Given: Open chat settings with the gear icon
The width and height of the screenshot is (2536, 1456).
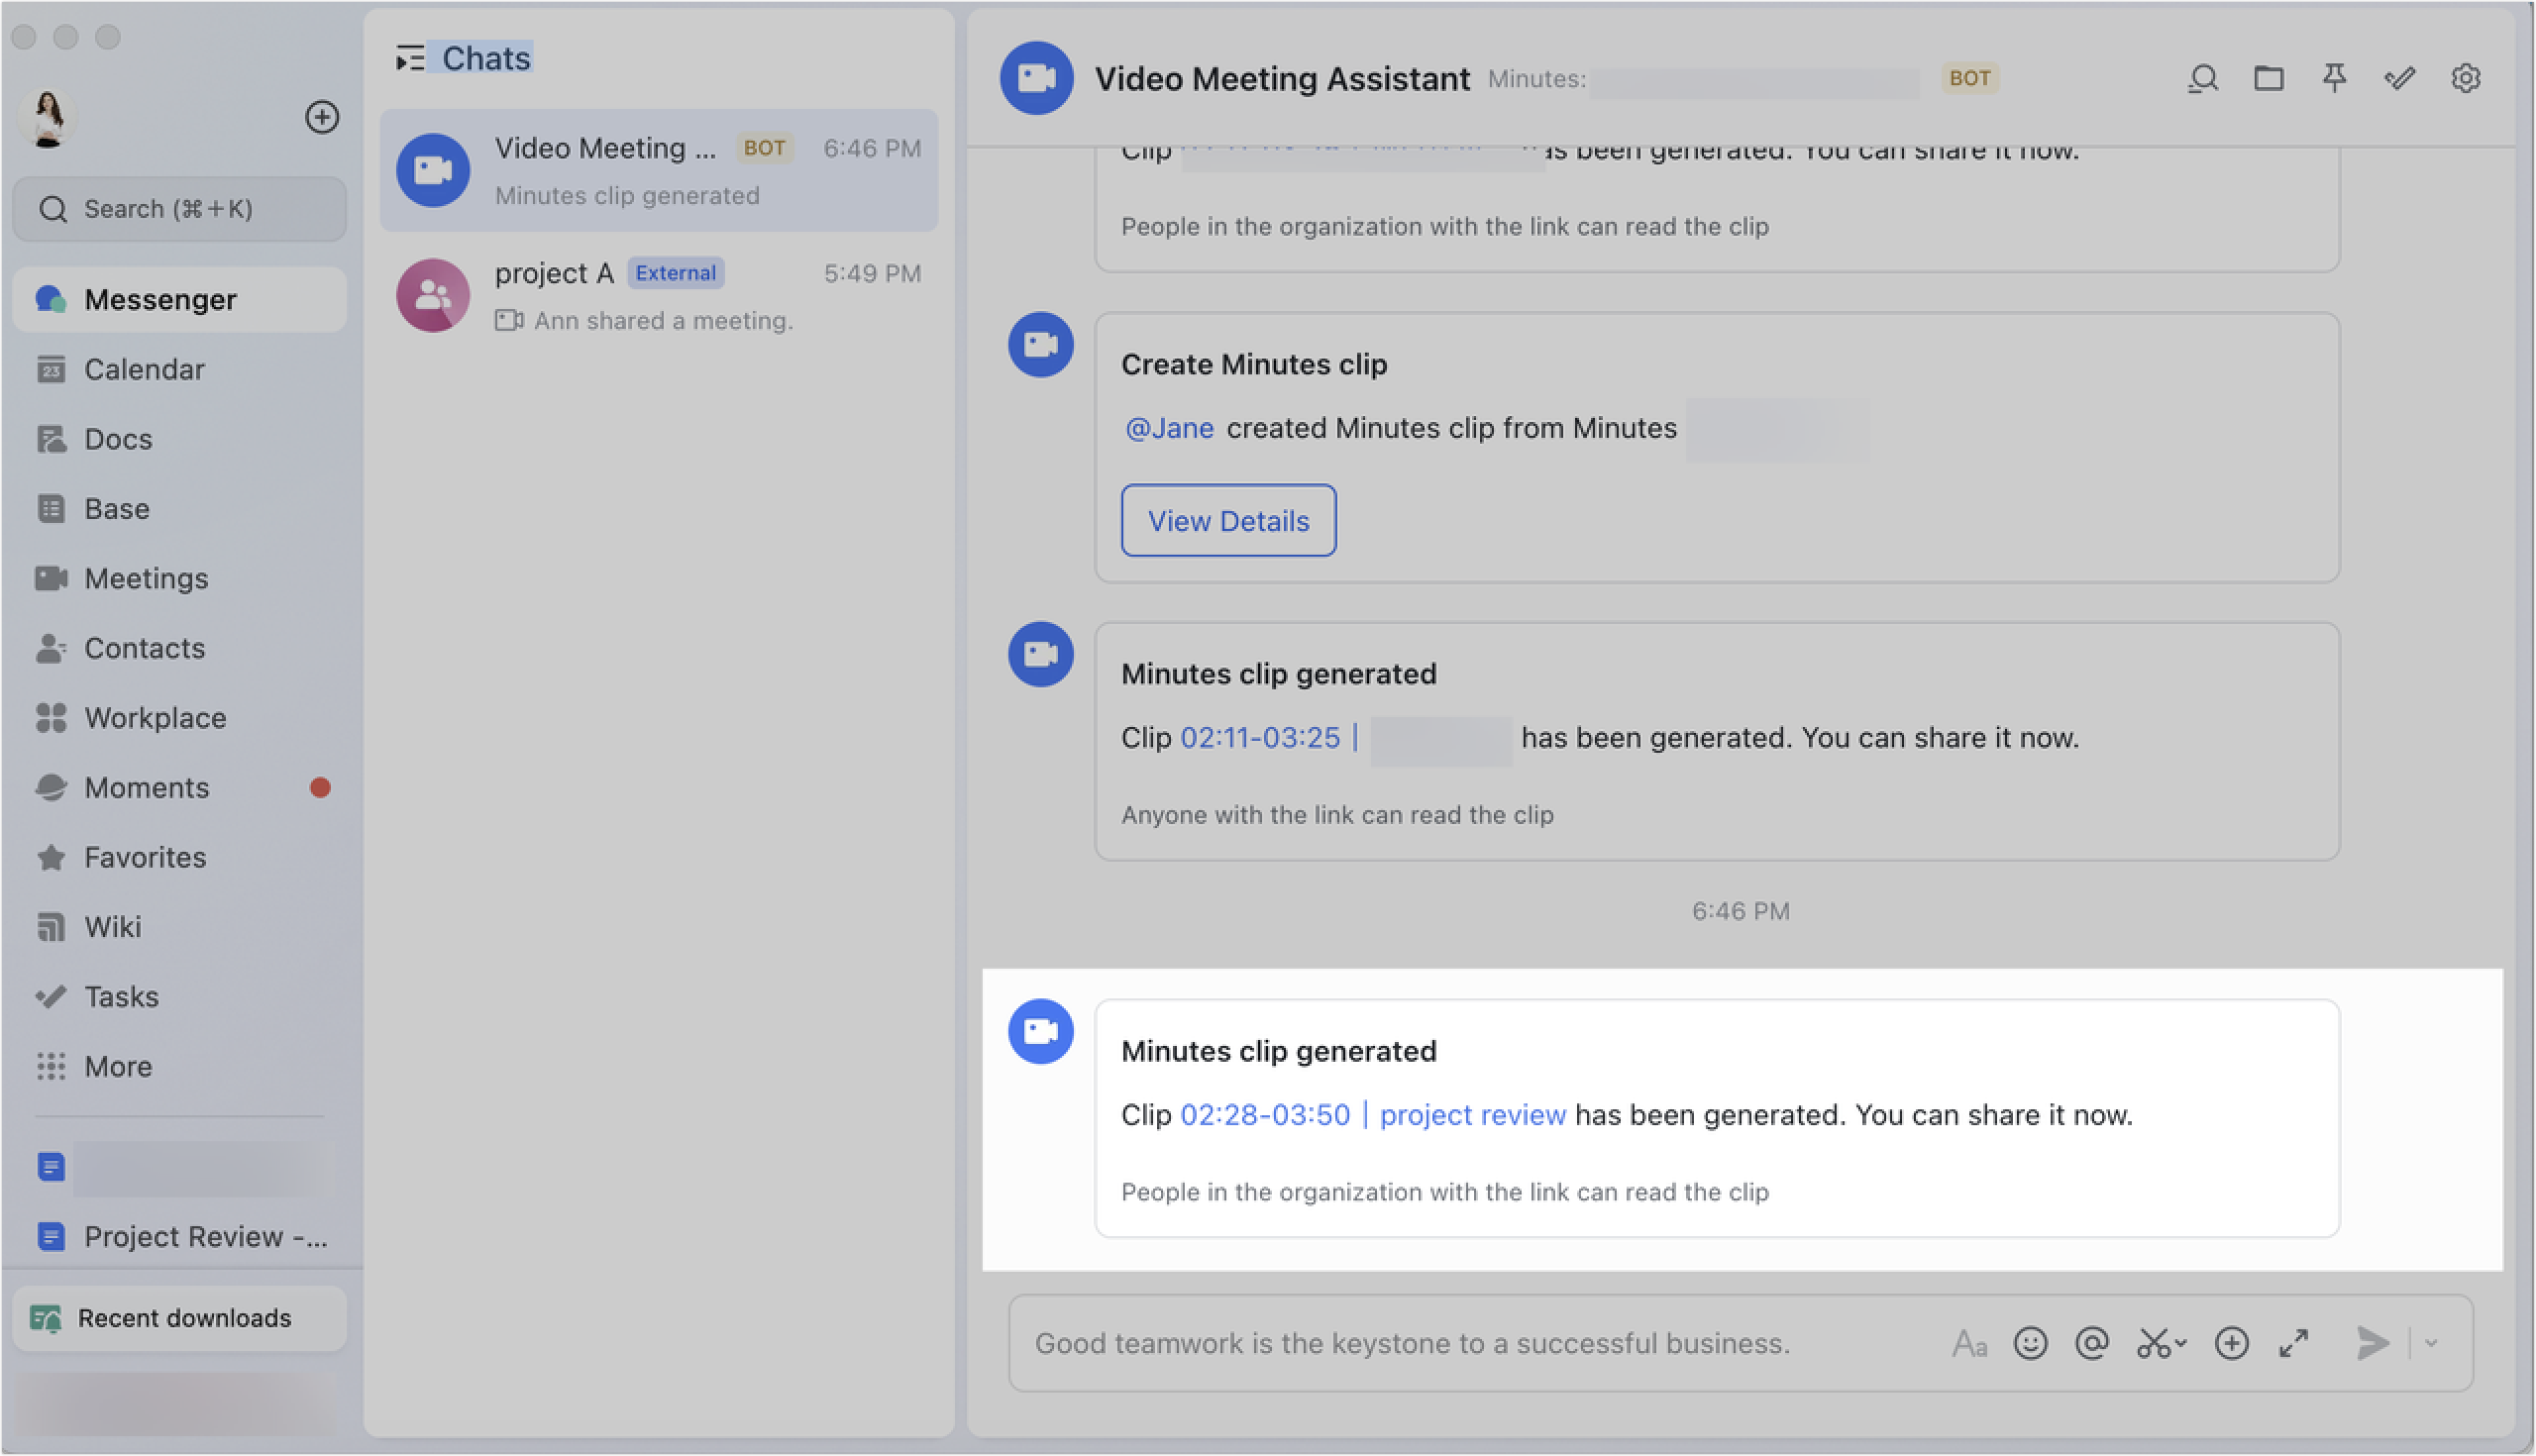Looking at the screenshot, I should 2466,78.
